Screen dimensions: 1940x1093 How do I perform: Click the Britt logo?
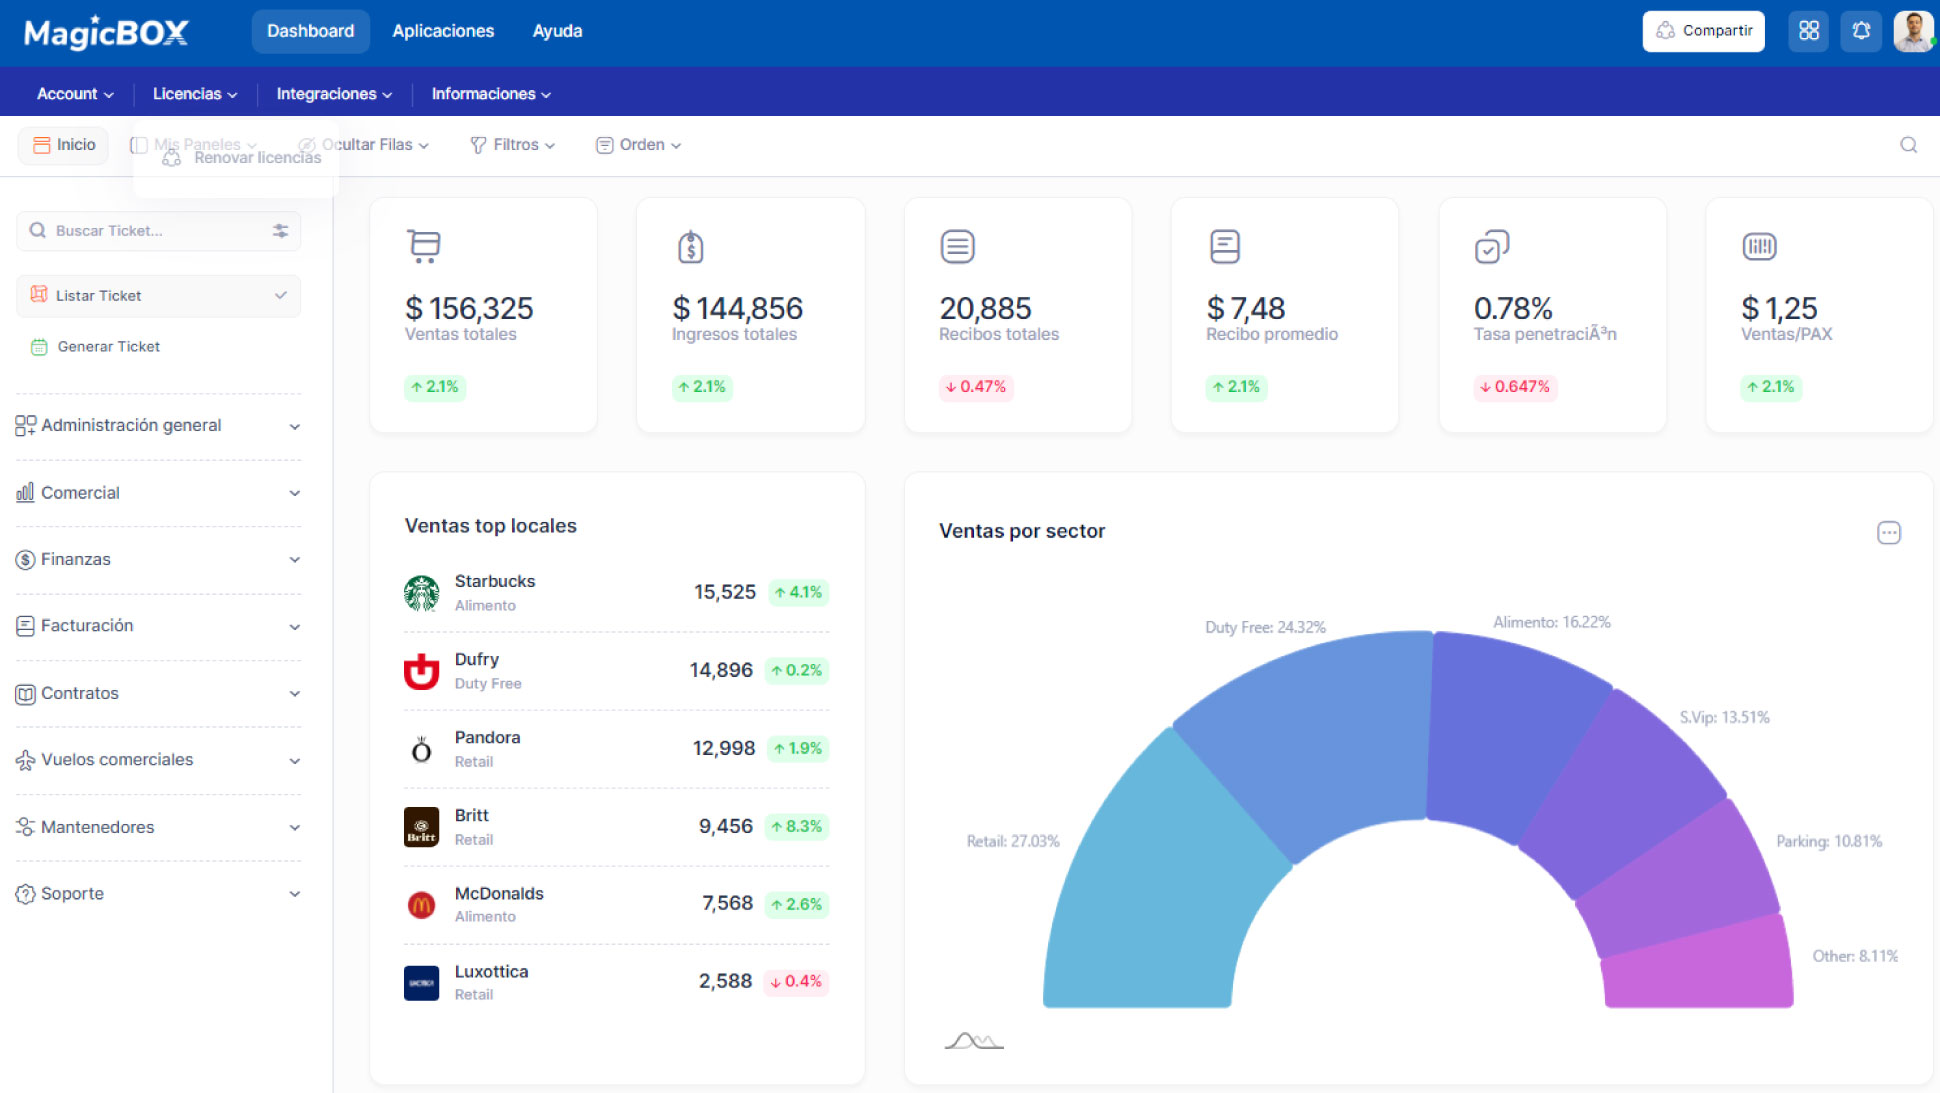point(421,827)
